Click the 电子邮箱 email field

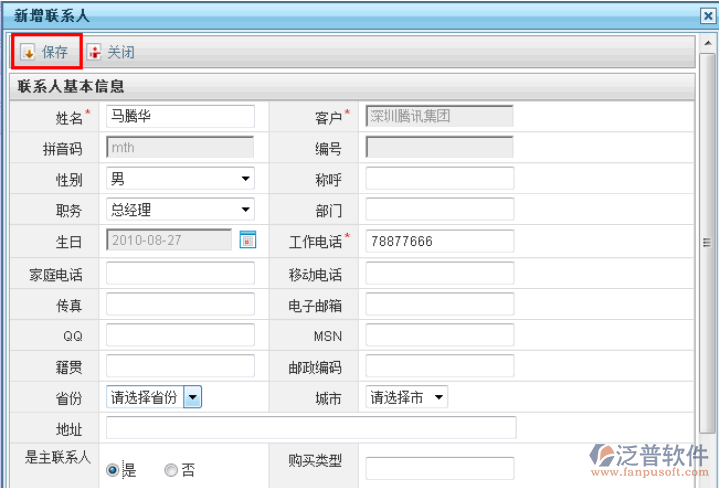click(x=439, y=304)
